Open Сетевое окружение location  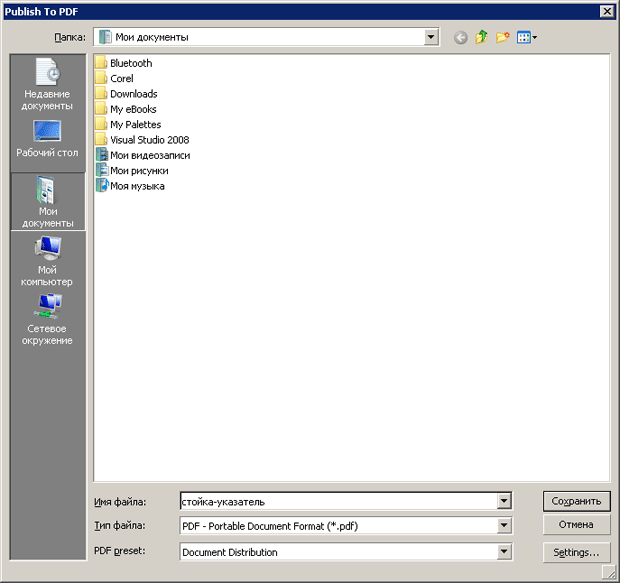pos(47,320)
